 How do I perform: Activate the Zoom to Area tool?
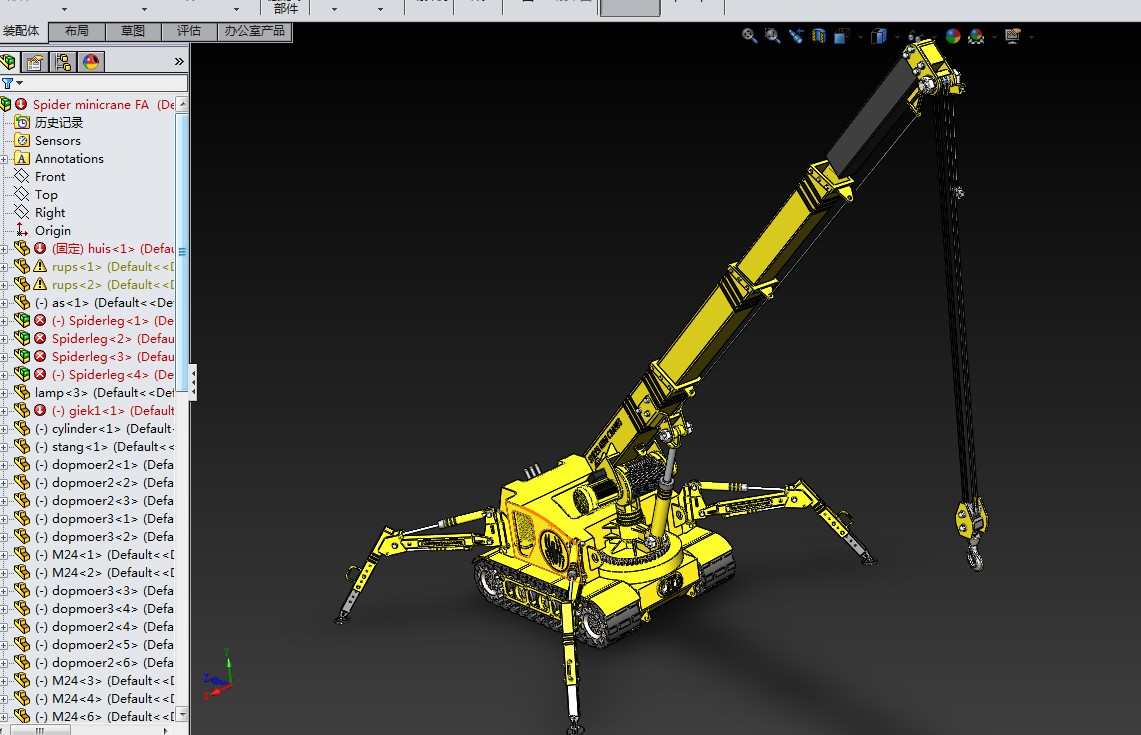coord(772,36)
